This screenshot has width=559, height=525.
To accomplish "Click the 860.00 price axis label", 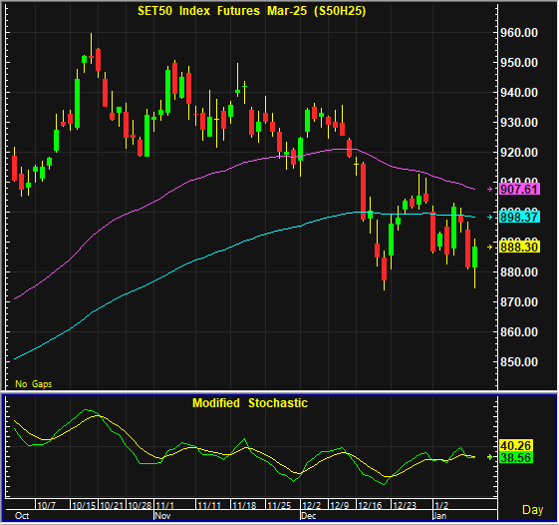I will (x=519, y=332).
